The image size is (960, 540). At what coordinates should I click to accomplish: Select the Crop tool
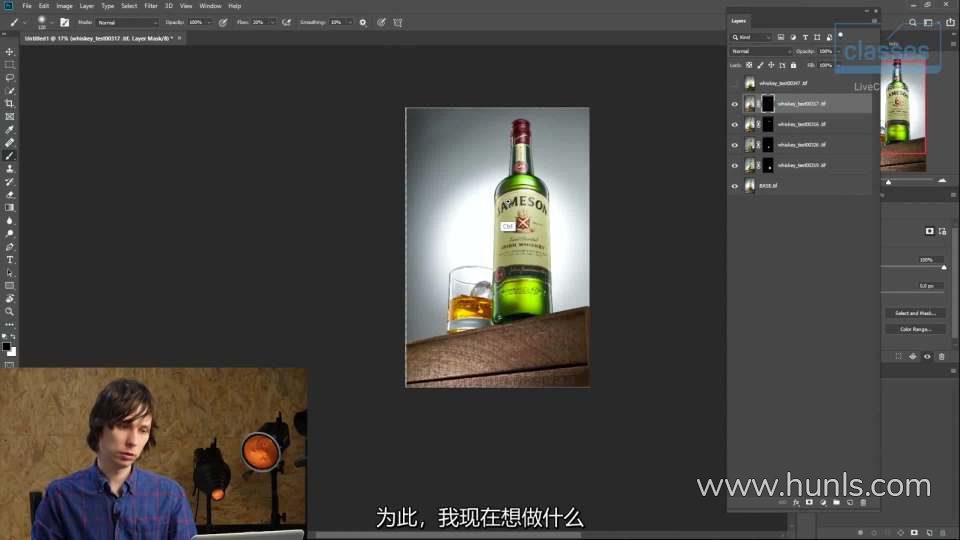(9, 103)
